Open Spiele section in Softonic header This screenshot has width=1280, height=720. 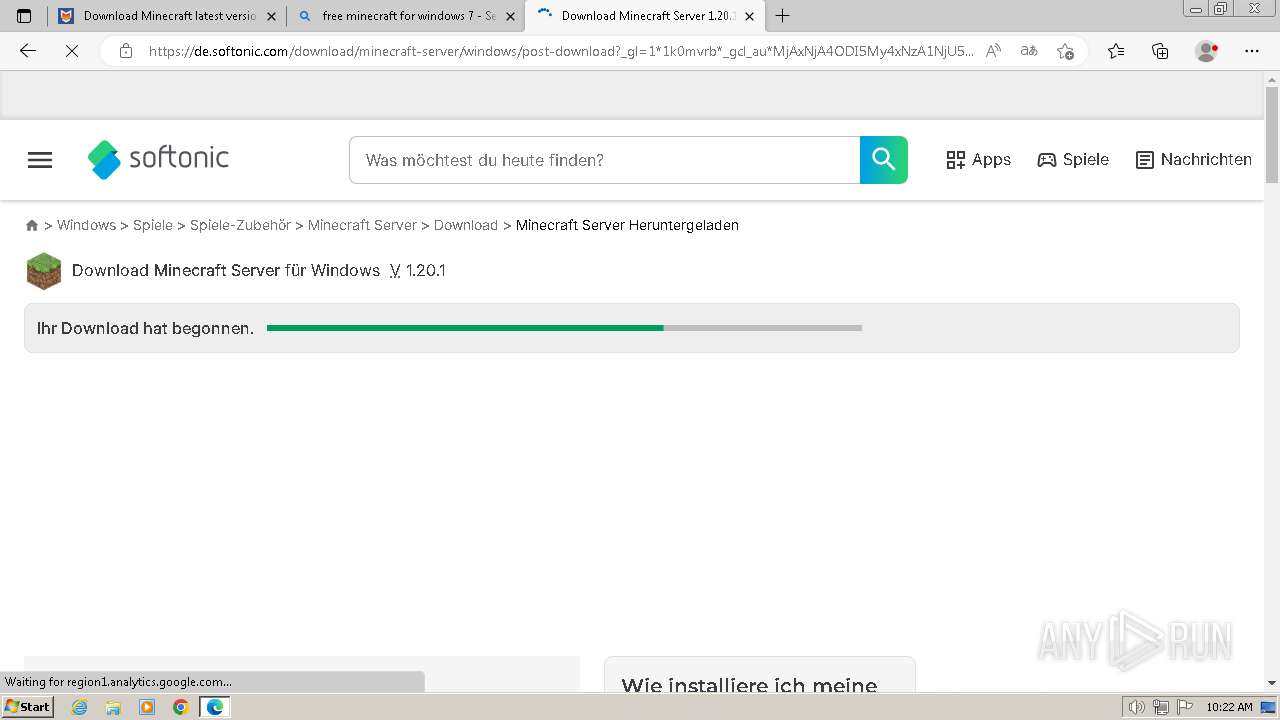pyautogui.click(x=1073, y=160)
